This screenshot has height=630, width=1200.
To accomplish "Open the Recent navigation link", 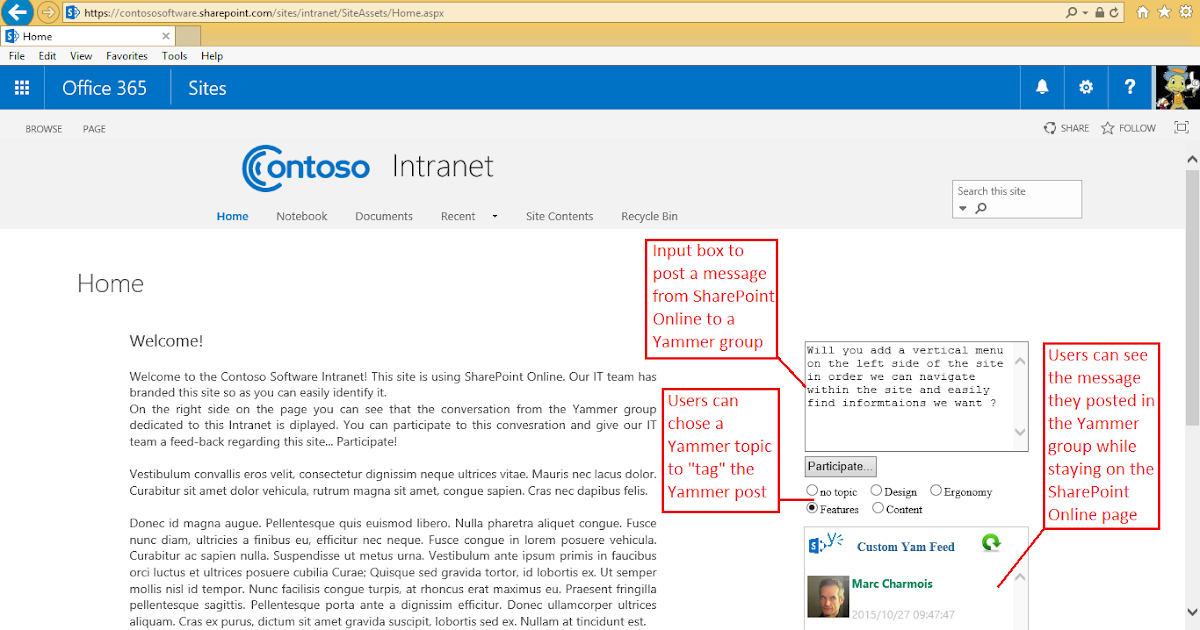I will [x=458, y=216].
